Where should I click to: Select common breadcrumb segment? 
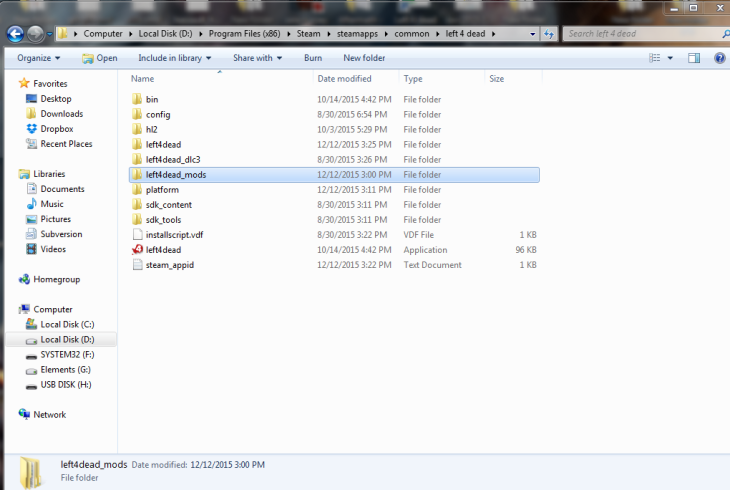coord(412,34)
